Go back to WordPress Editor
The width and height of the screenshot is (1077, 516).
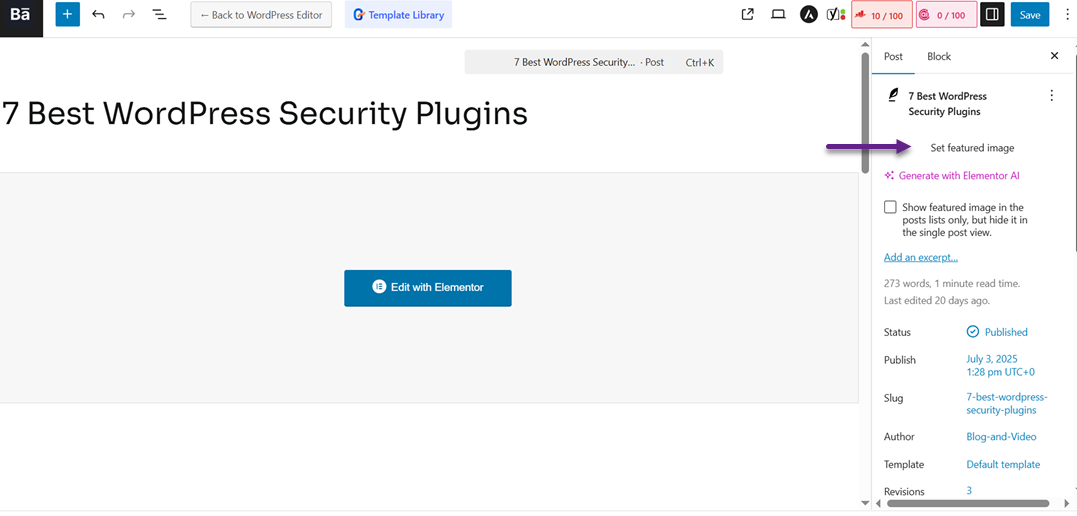(x=261, y=14)
